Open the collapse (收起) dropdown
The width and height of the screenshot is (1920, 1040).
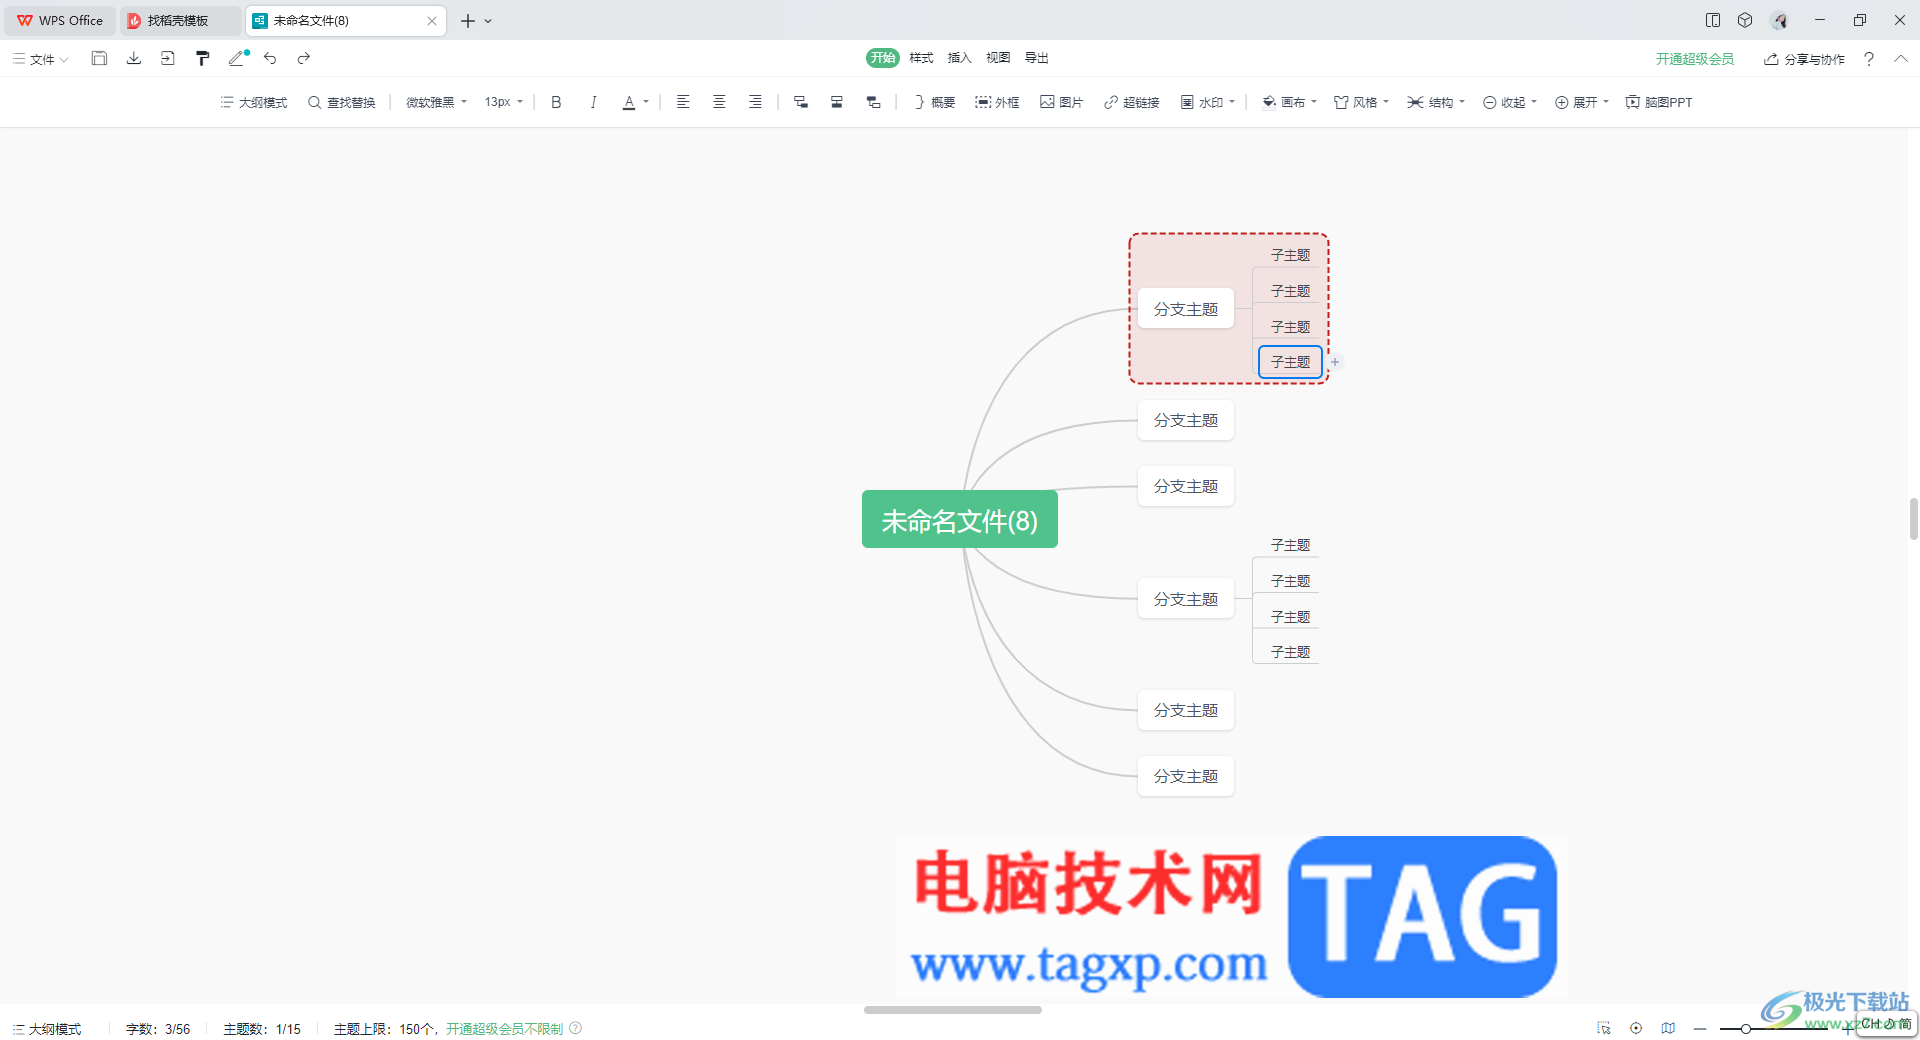(x=1510, y=102)
